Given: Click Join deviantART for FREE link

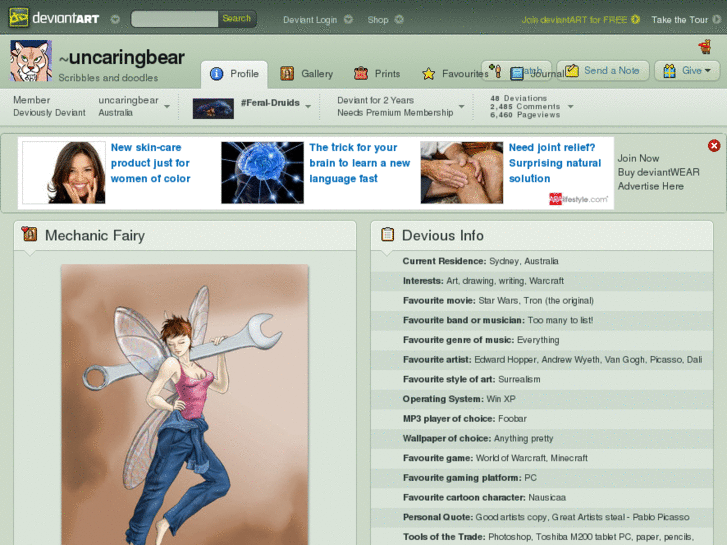Looking at the screenshot, I should (x=574, y=20).
